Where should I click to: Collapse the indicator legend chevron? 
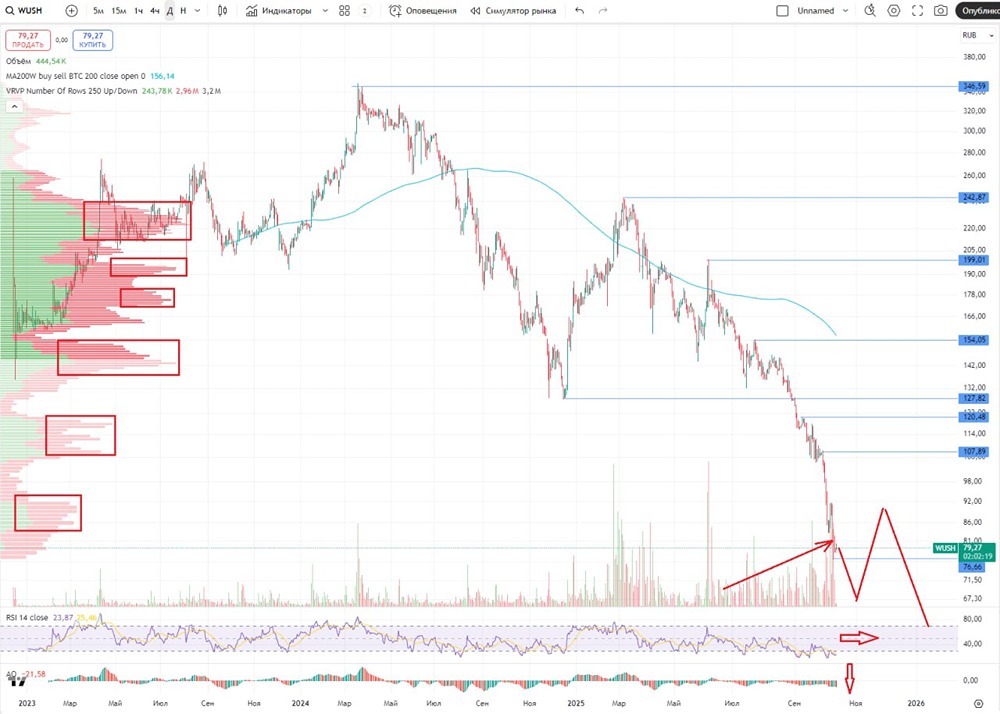click(14, 106)
